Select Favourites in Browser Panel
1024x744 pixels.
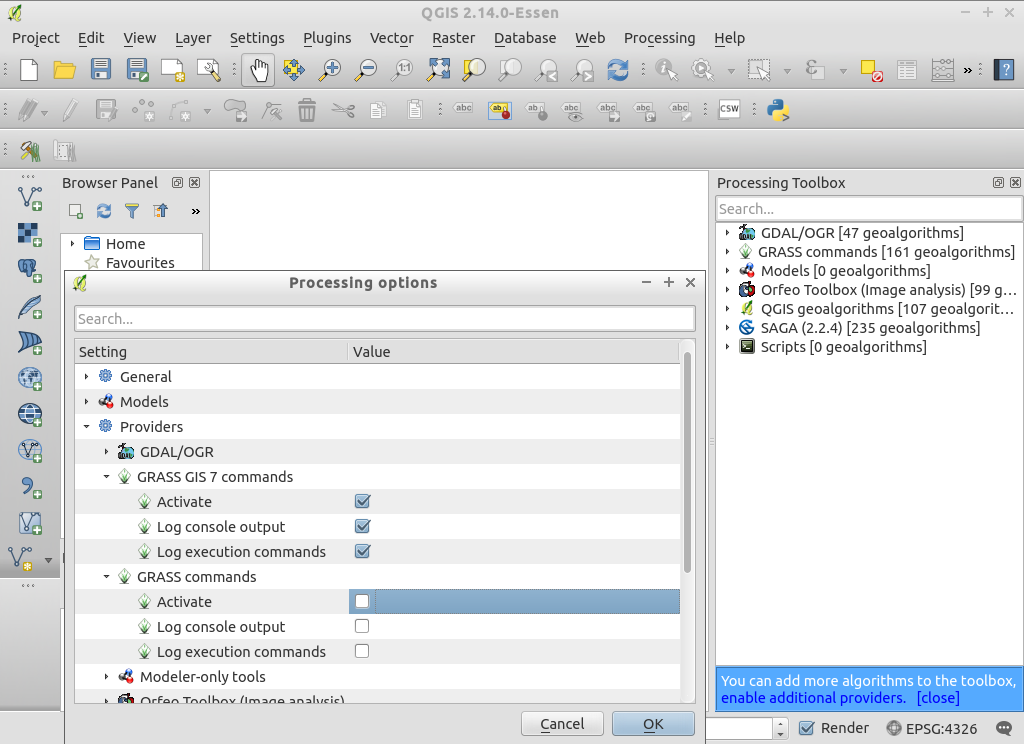[x=140, y=263]
